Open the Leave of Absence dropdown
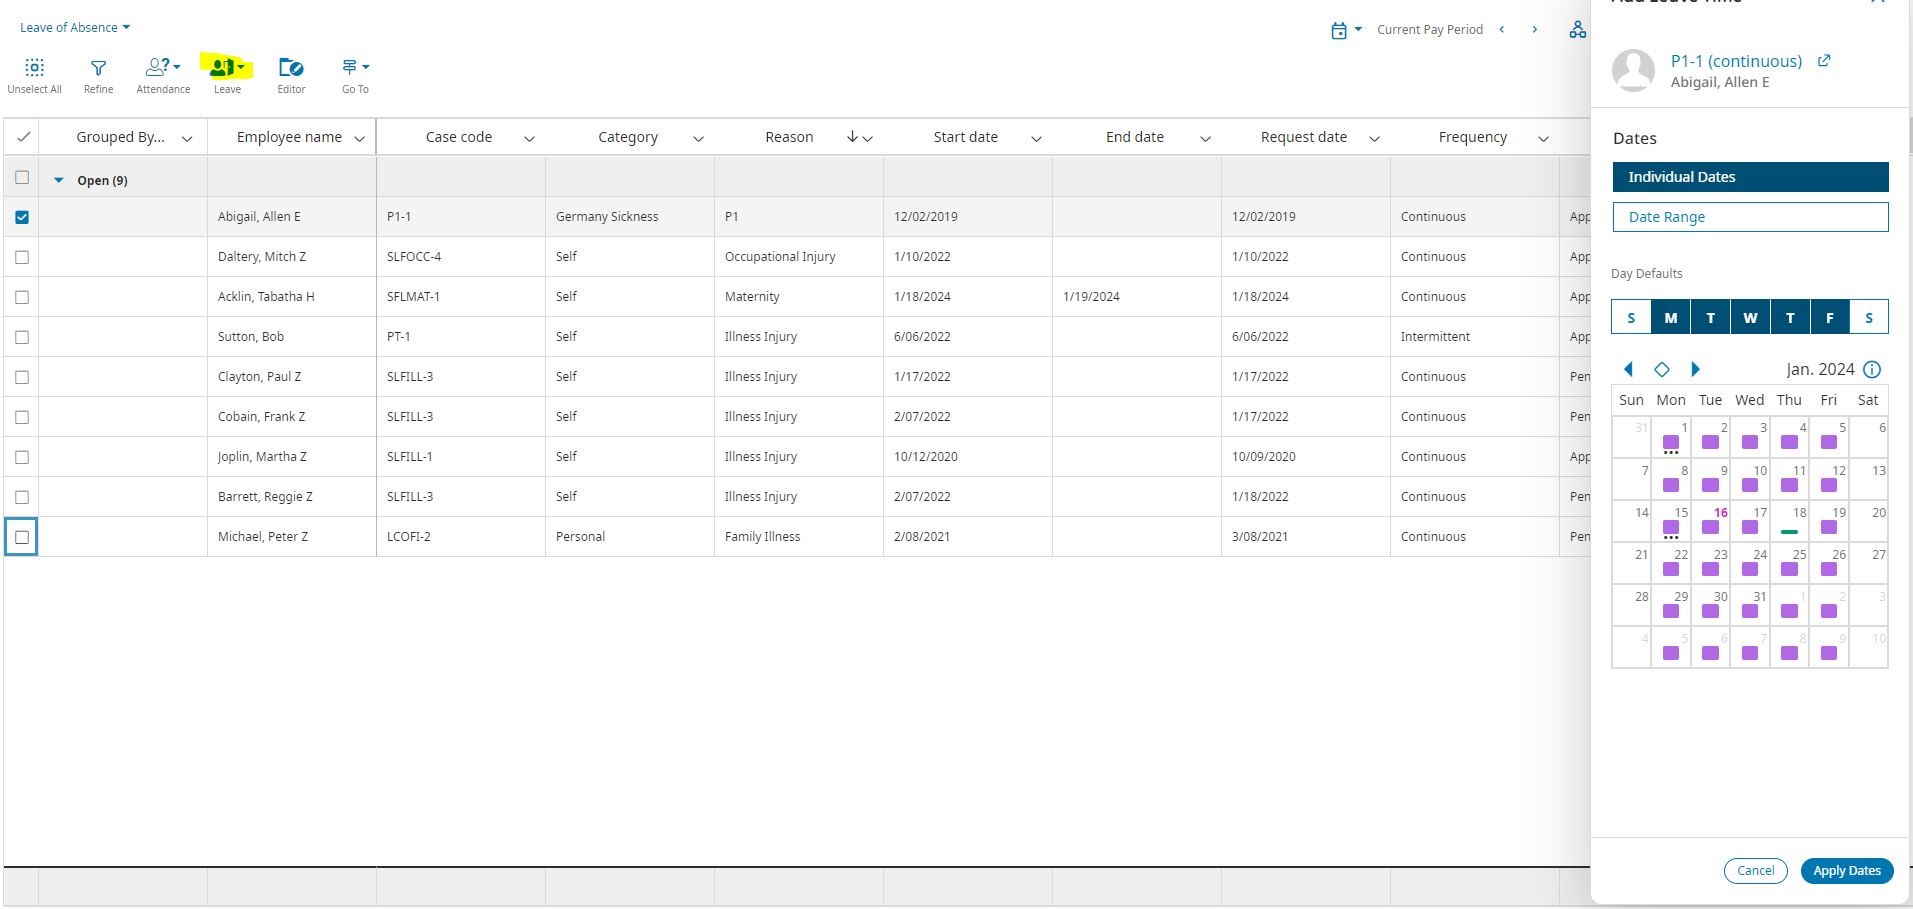Viewport: 1913px width, 909px height. point(75,28)
